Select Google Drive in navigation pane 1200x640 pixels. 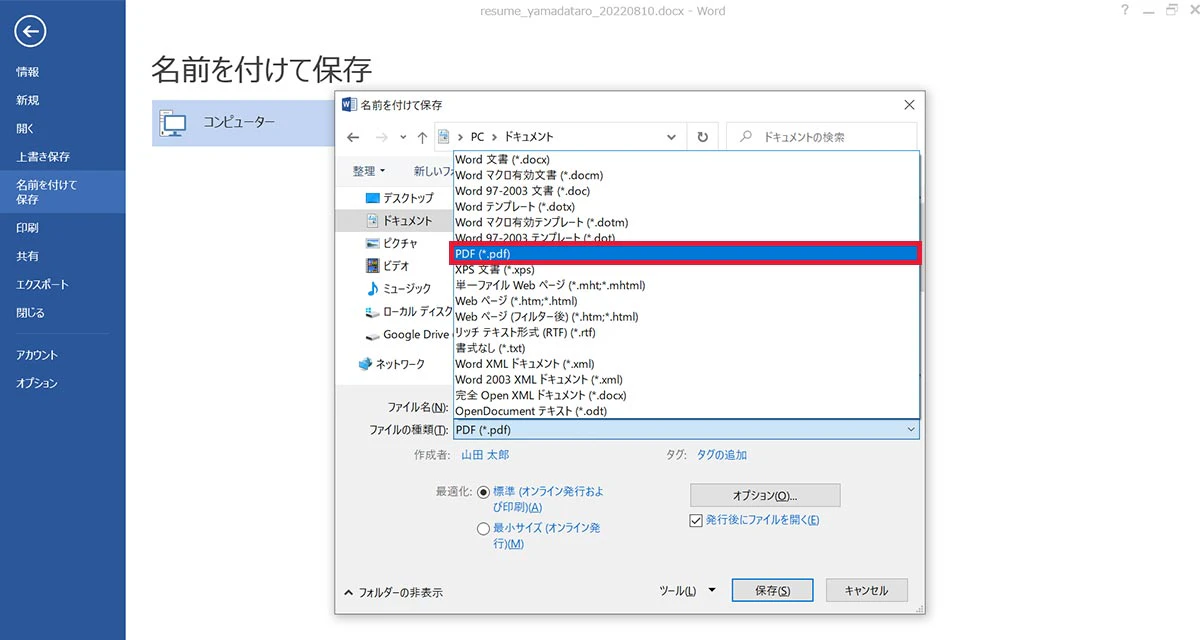coord(407,335)
